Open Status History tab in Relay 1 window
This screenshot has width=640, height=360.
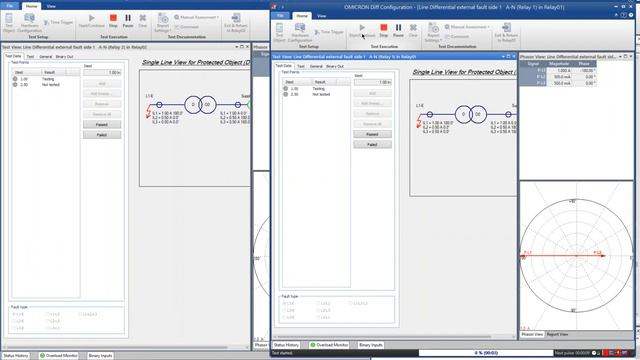click(x=286, y=345)
